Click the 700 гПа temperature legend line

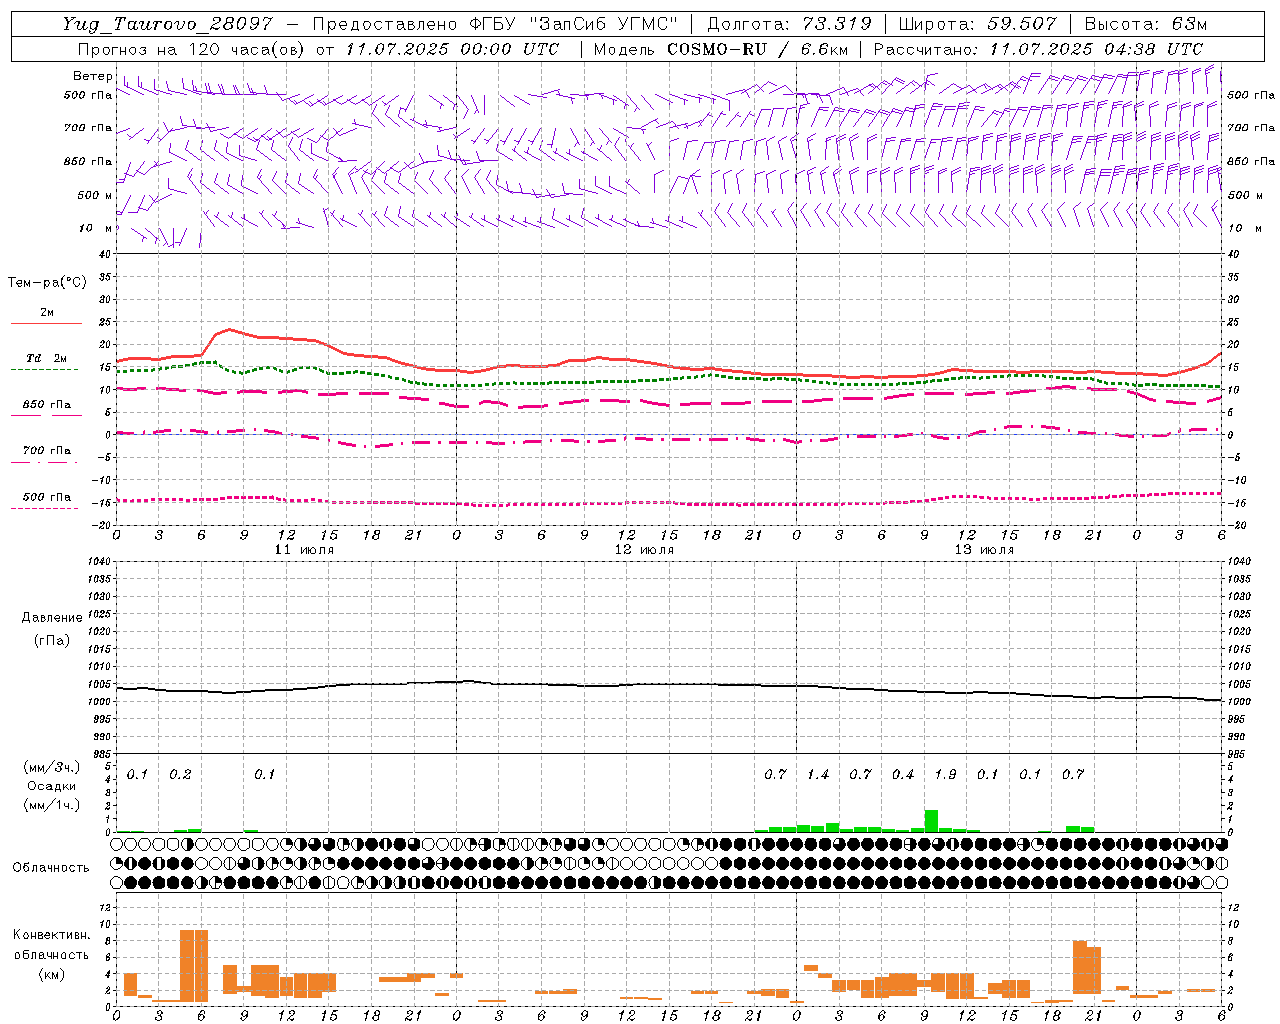coord(44,462)
